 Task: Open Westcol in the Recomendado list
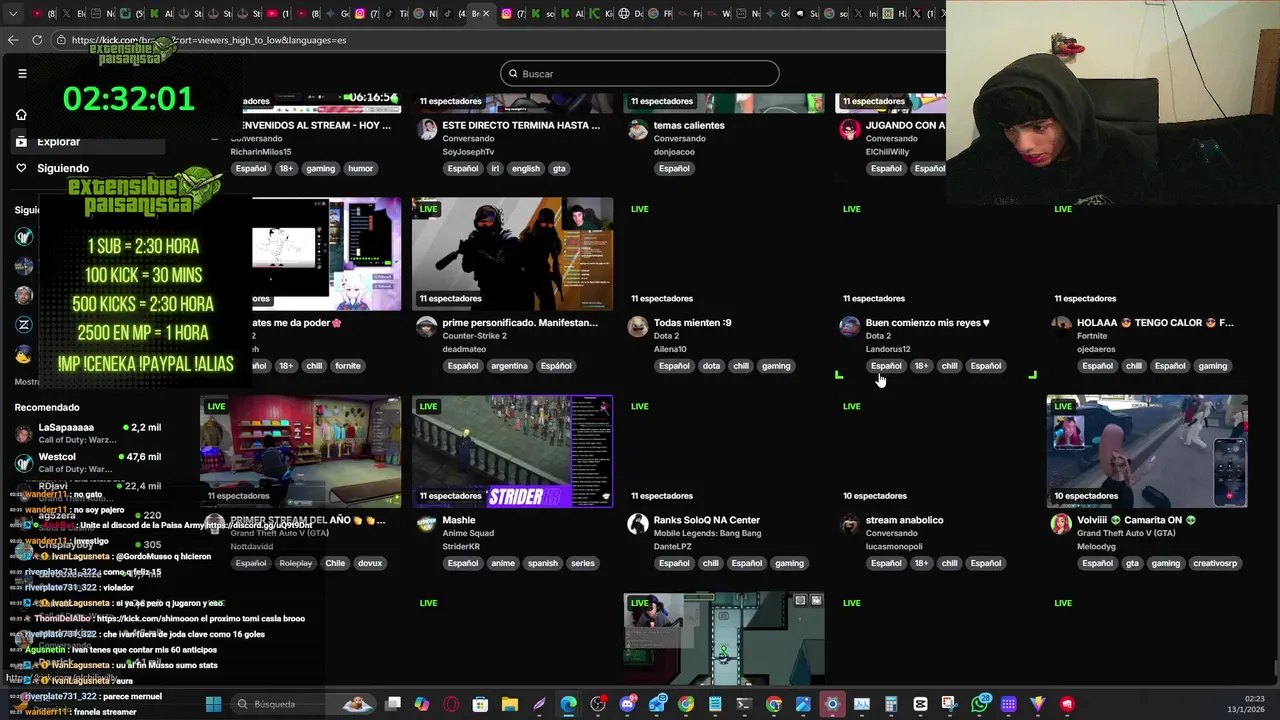tap(88, 462)
